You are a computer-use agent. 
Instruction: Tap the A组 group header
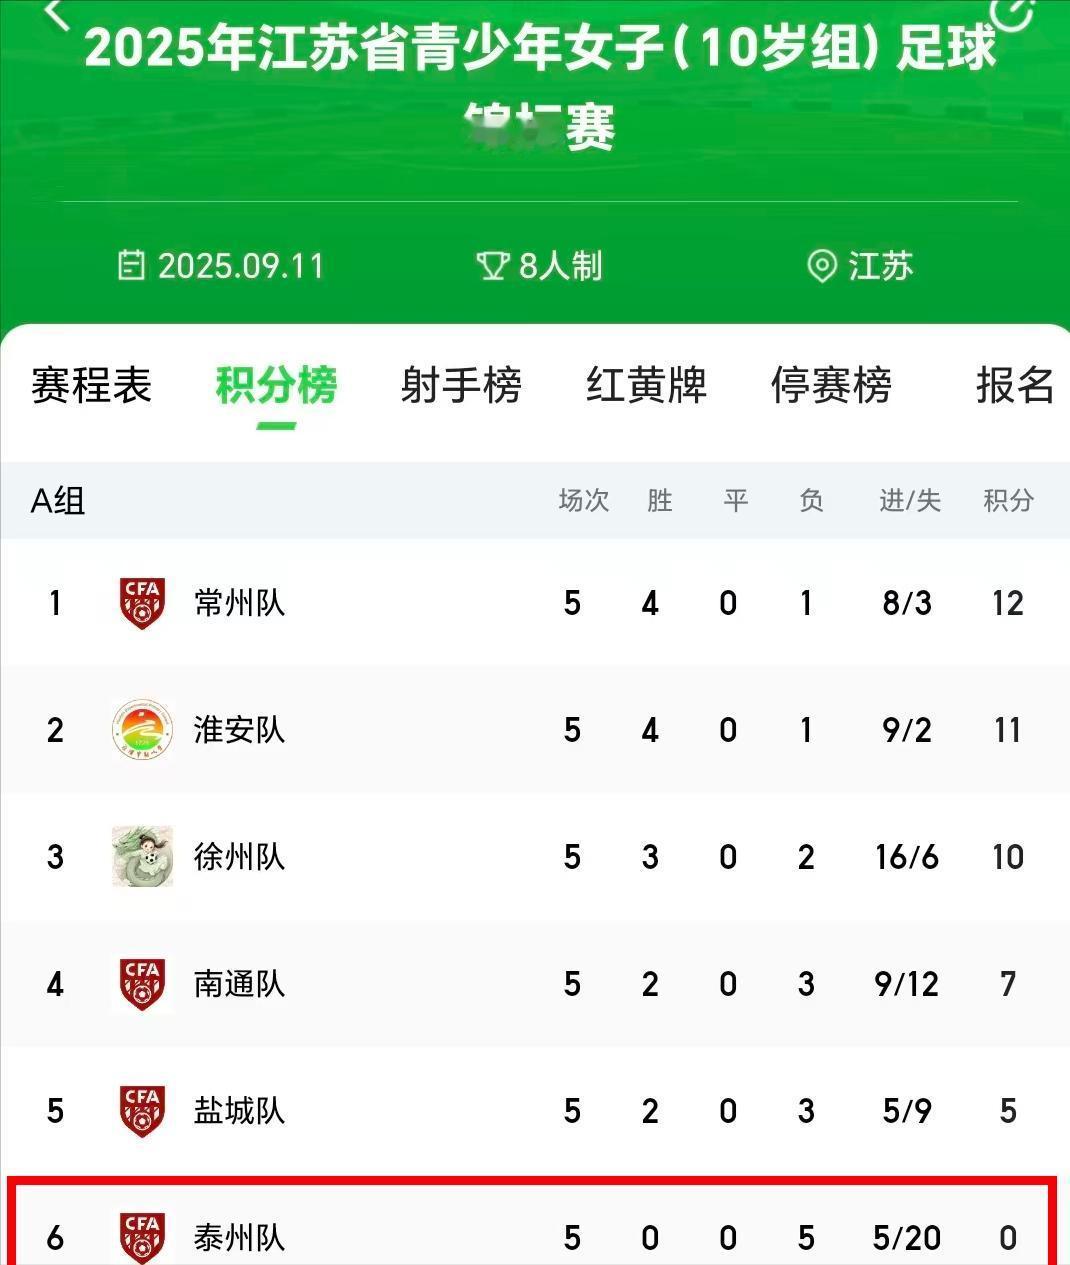pyautogui.click(x=58, y=500)
